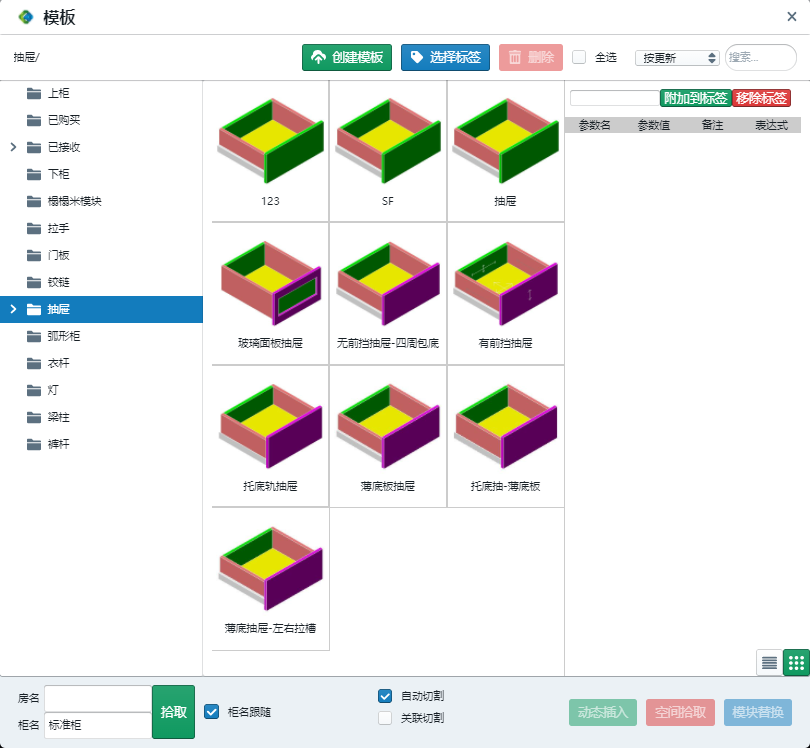Switch to list view layout icon
Image resolution: width=810 pixels, height=748 pixels.
[x=769, y=662]
